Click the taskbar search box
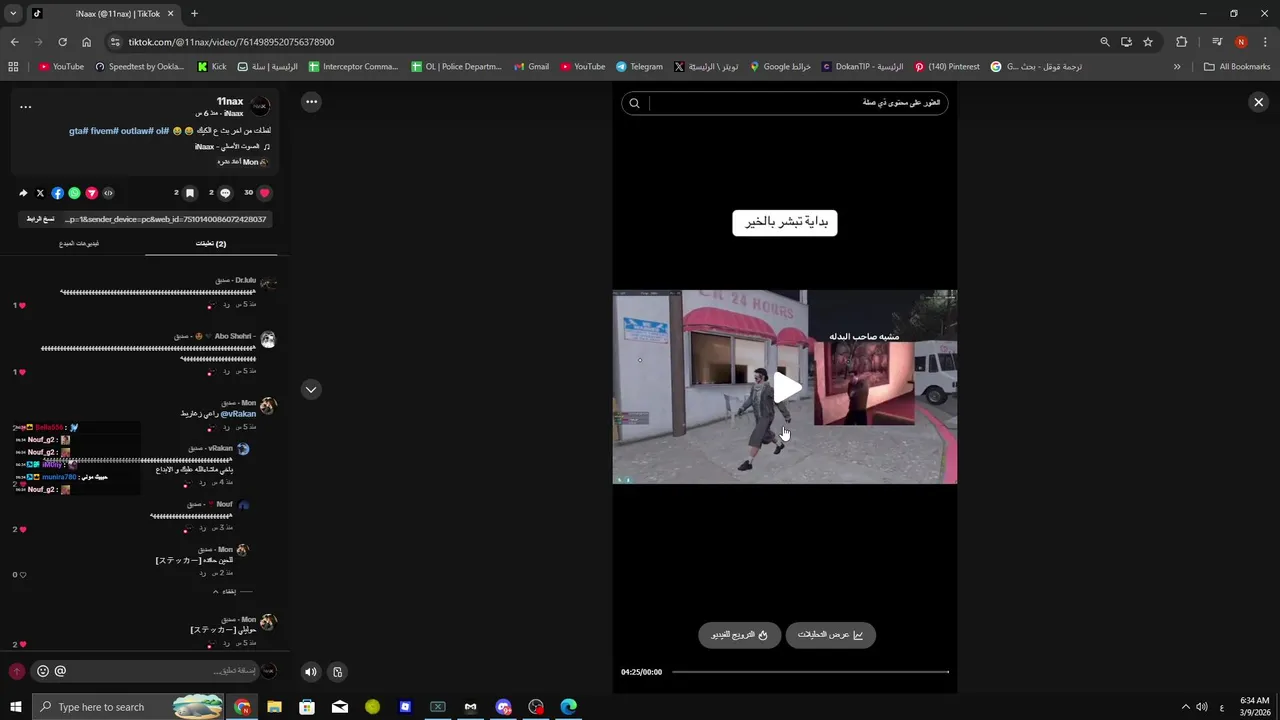The width and height of the screenshot is (1280, 720). click(x=130, y=707)
